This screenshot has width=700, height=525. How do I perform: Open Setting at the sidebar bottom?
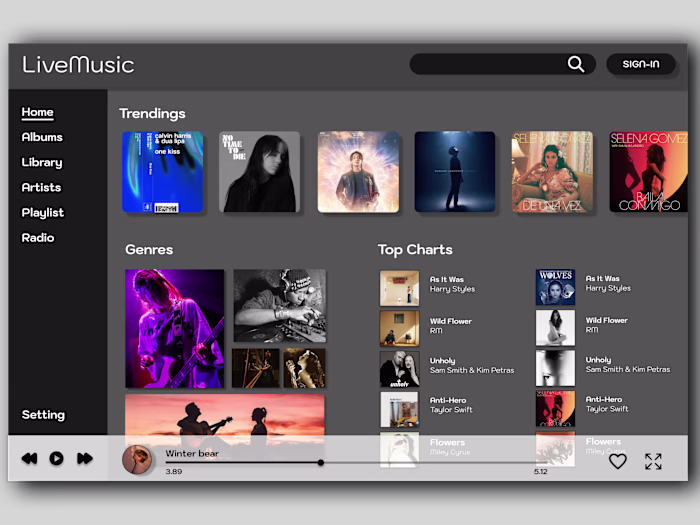[x=43, y=415]
